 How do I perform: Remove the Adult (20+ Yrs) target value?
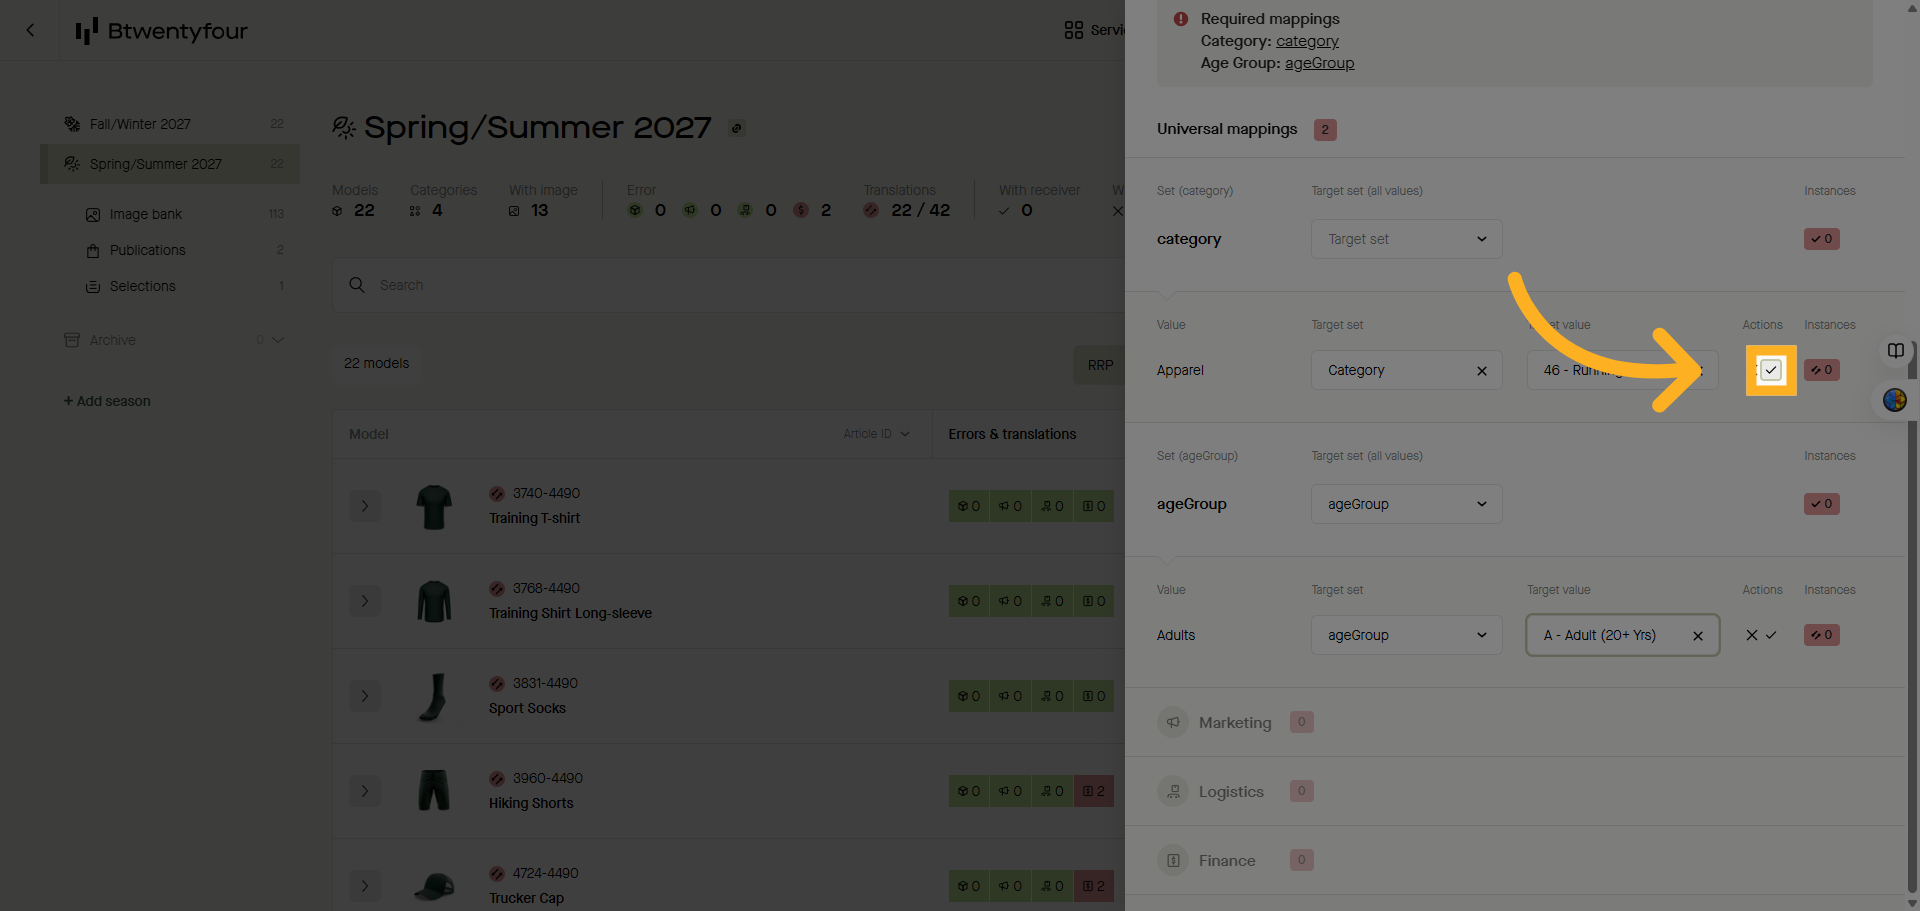pyautogui.click(x=1697, y=635)
